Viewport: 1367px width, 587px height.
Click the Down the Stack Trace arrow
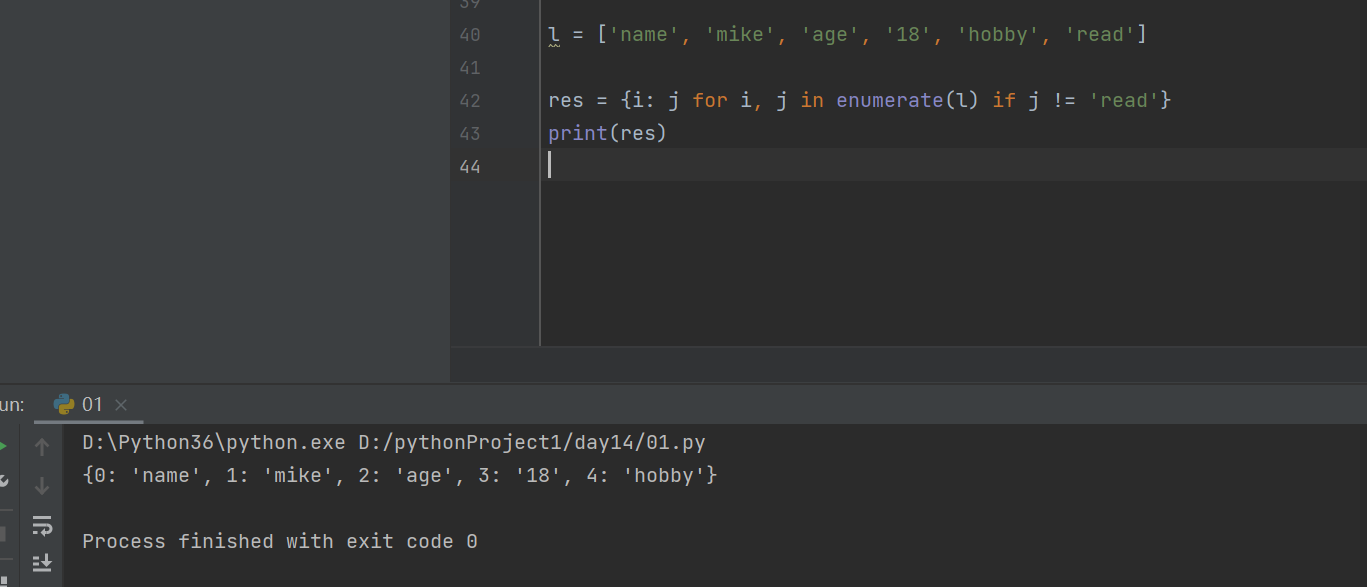[x=42, y=486]
